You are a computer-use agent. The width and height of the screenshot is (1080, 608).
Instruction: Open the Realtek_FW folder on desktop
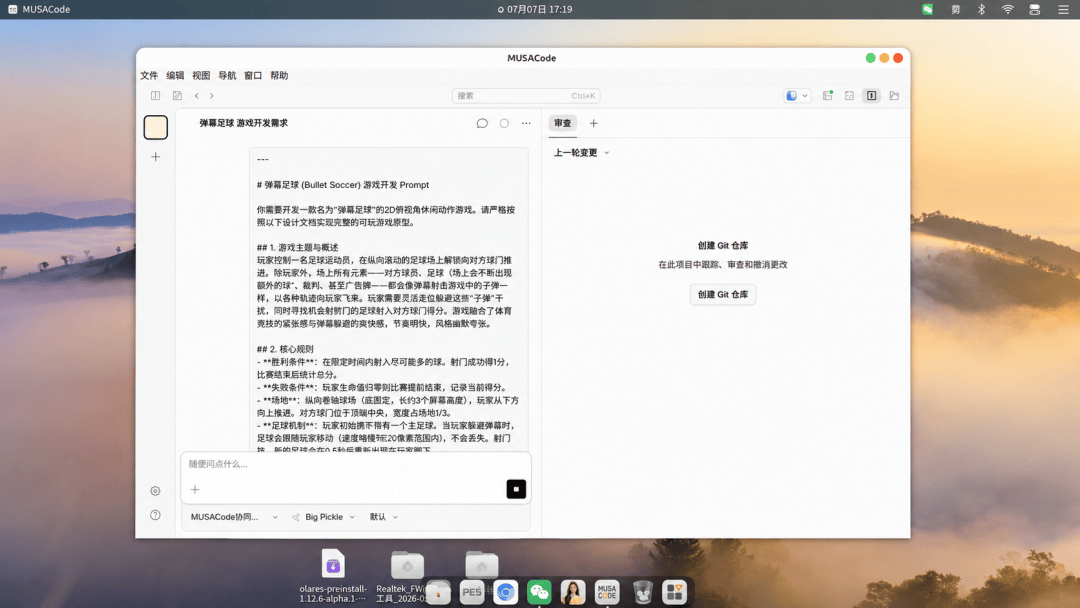[407, 565]
